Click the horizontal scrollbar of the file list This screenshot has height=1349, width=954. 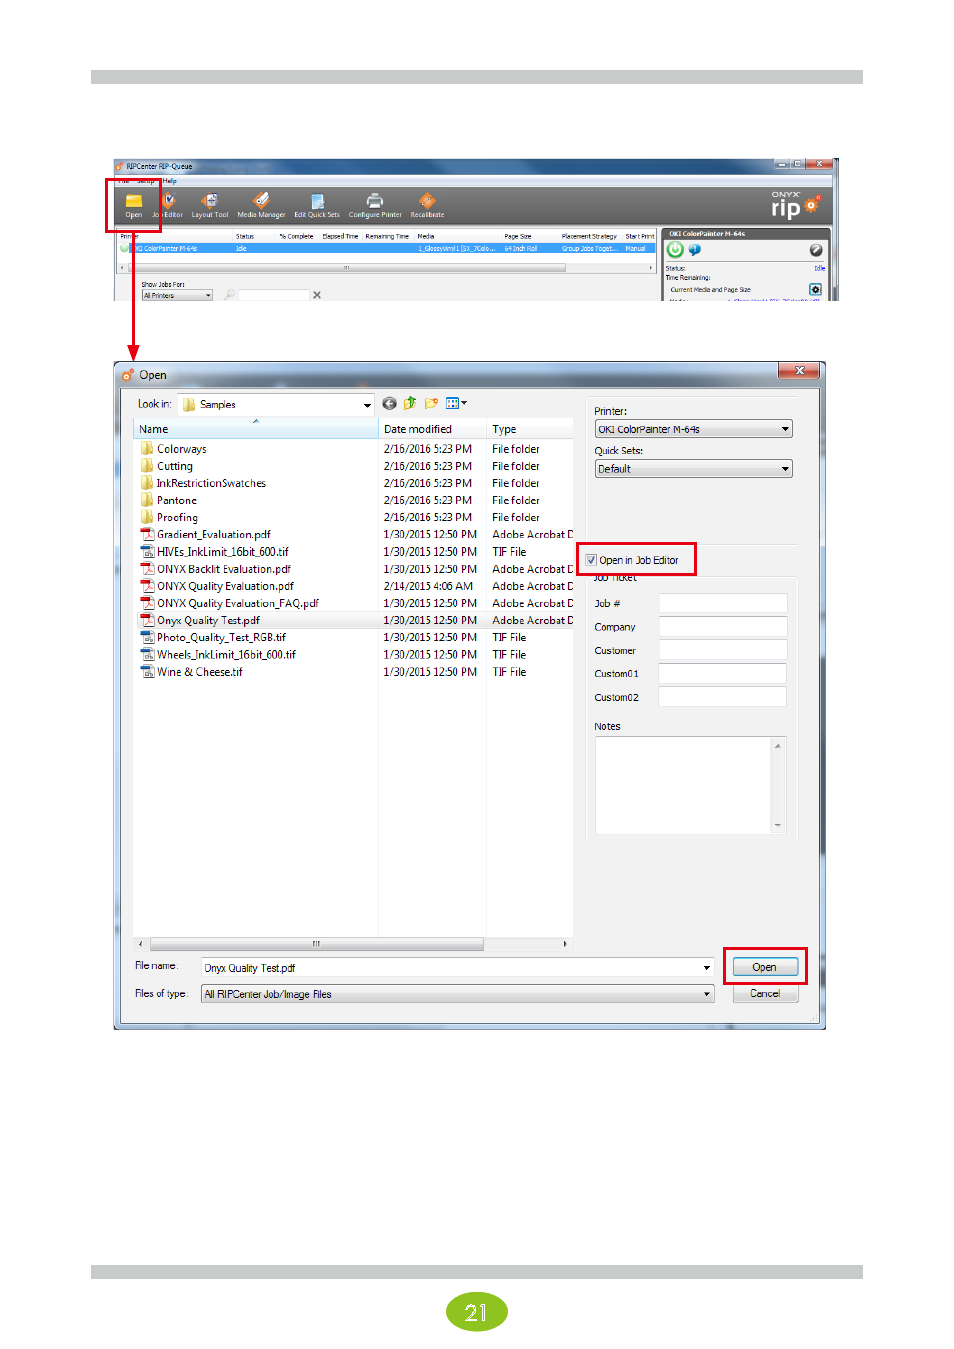pos(316,944)
